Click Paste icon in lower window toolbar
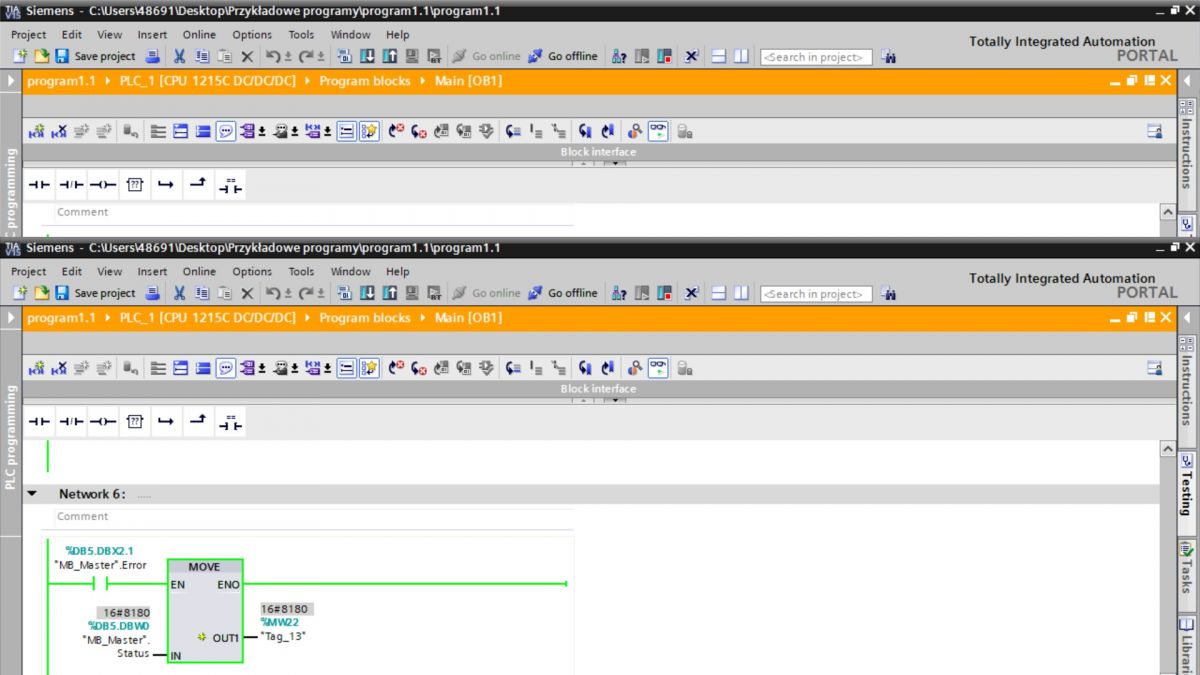Screen dimensions: 1200x675 coord(224,293)
